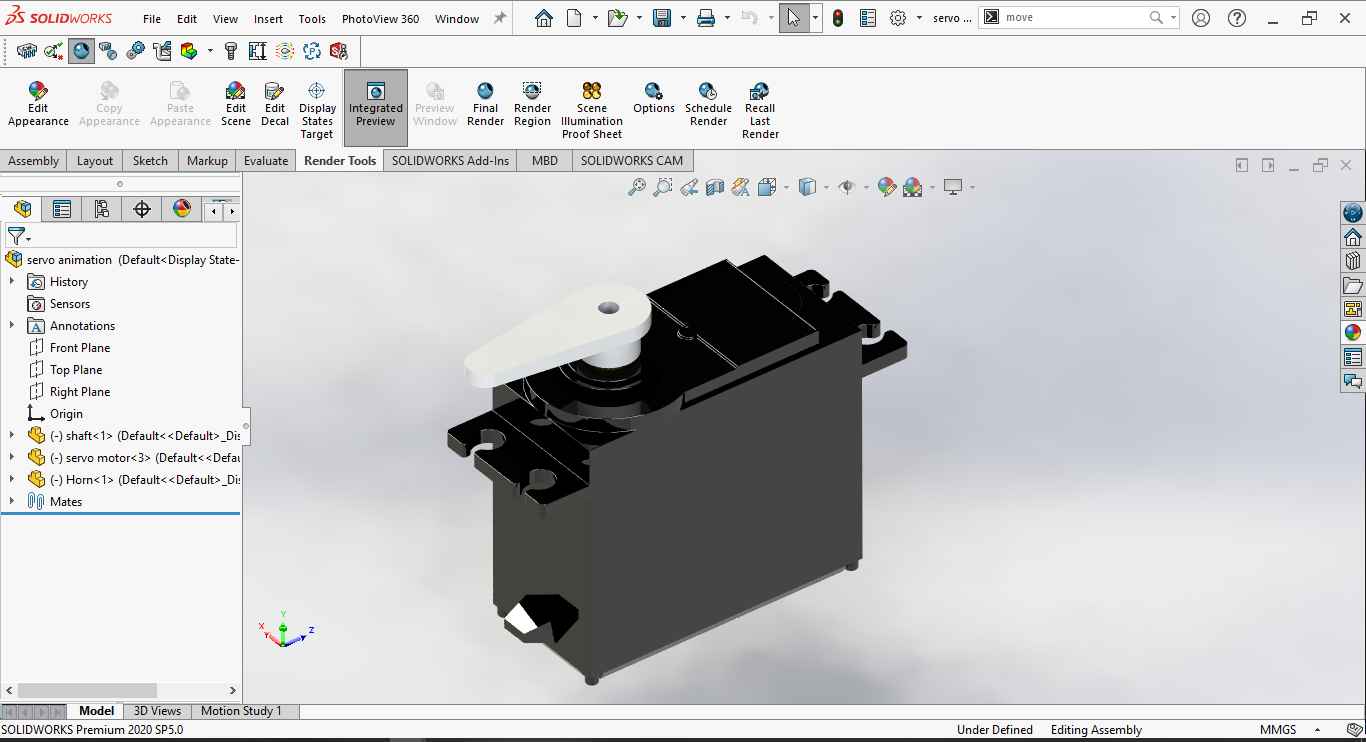This screenshot has height=742, width=1366.
Task: Switch to PropertyManager tab
Action: [x=62, y=209]
